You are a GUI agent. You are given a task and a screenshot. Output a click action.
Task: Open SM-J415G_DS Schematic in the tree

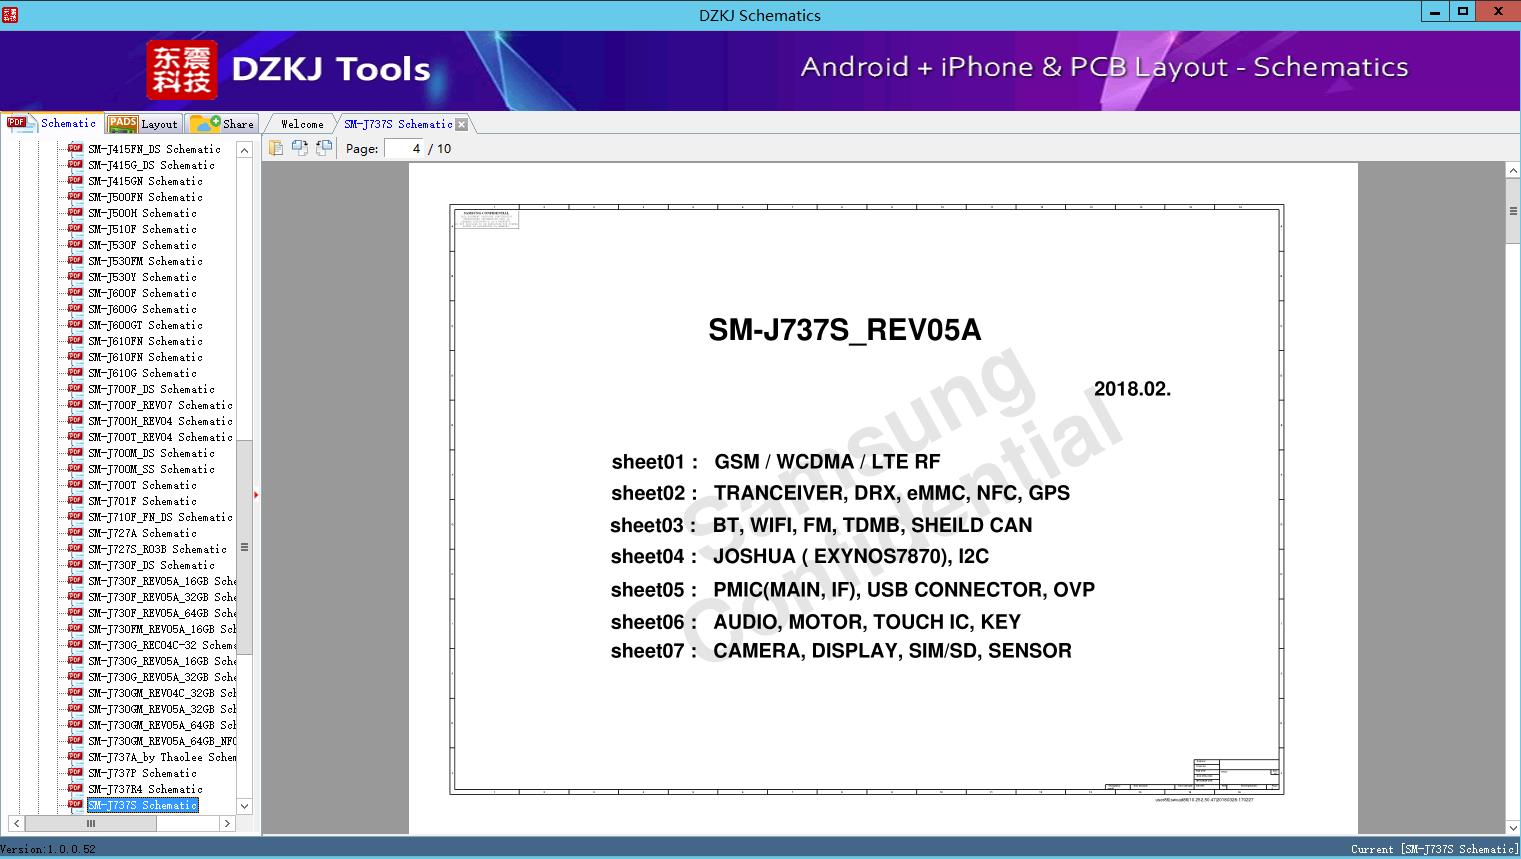coord(151,165)
